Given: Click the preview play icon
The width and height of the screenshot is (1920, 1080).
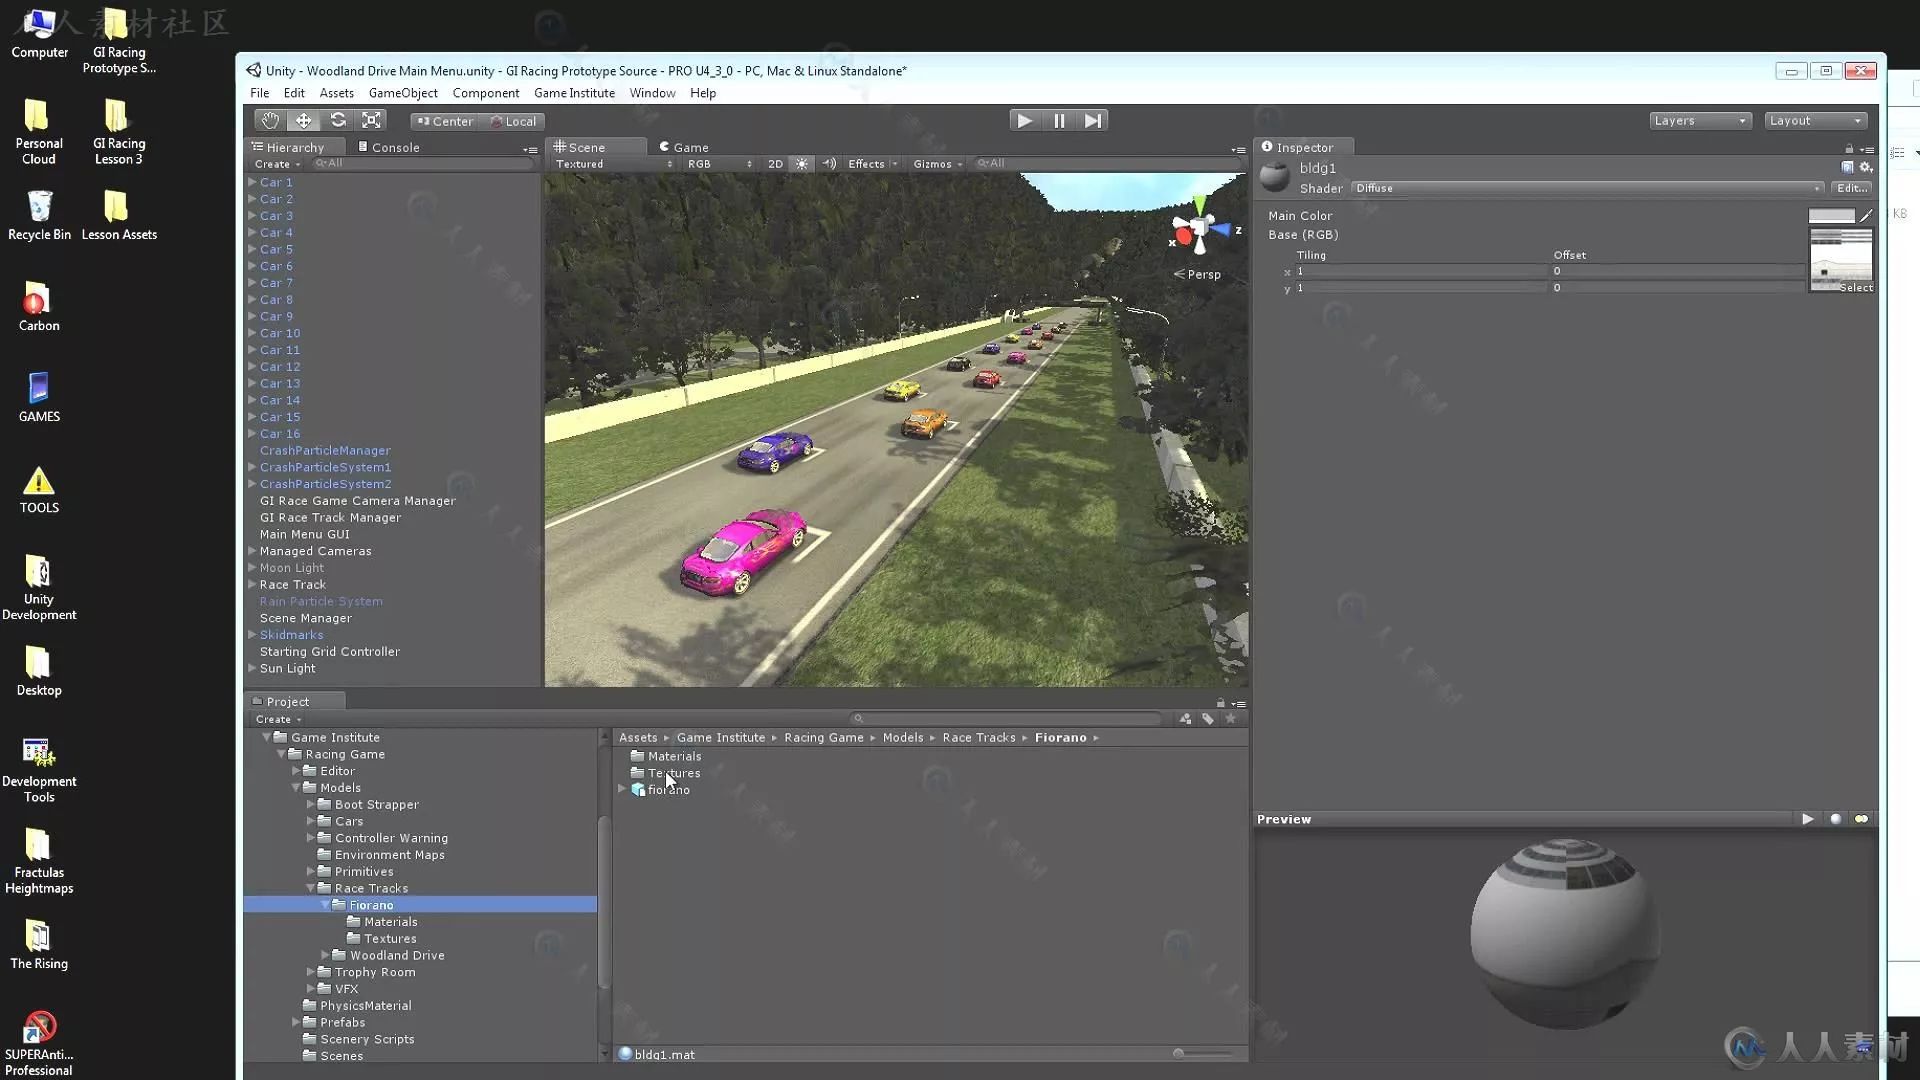Looking at the screenshot, I should pyautogui.click(x=1808, y=819).
